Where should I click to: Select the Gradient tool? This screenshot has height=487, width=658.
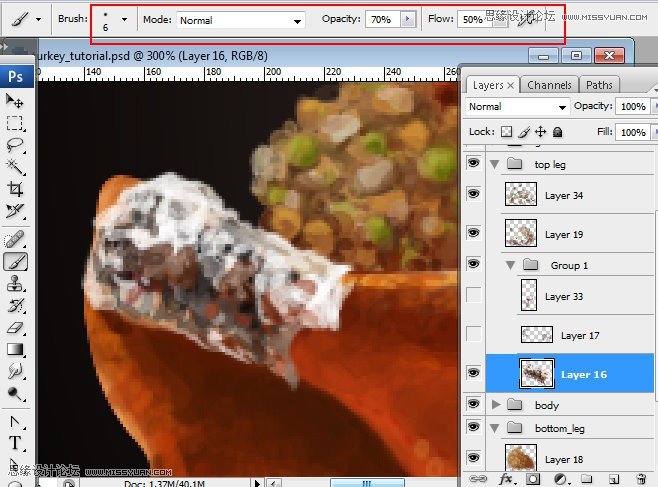15,349
